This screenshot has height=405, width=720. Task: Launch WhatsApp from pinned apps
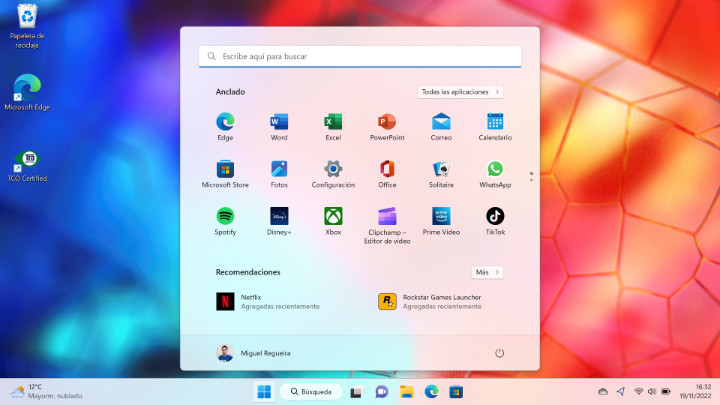[x=495, y=174]
